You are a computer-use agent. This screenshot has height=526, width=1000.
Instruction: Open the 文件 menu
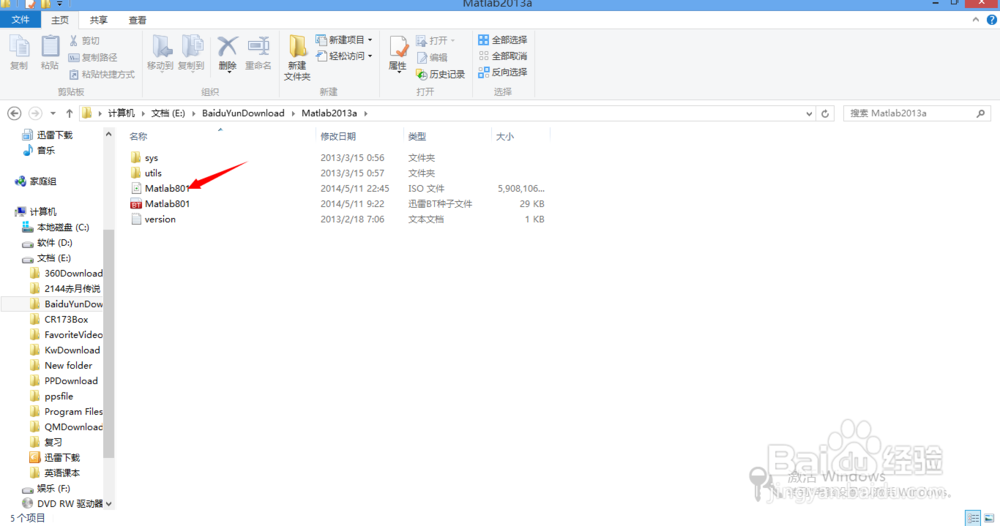(x=20, y=20)
